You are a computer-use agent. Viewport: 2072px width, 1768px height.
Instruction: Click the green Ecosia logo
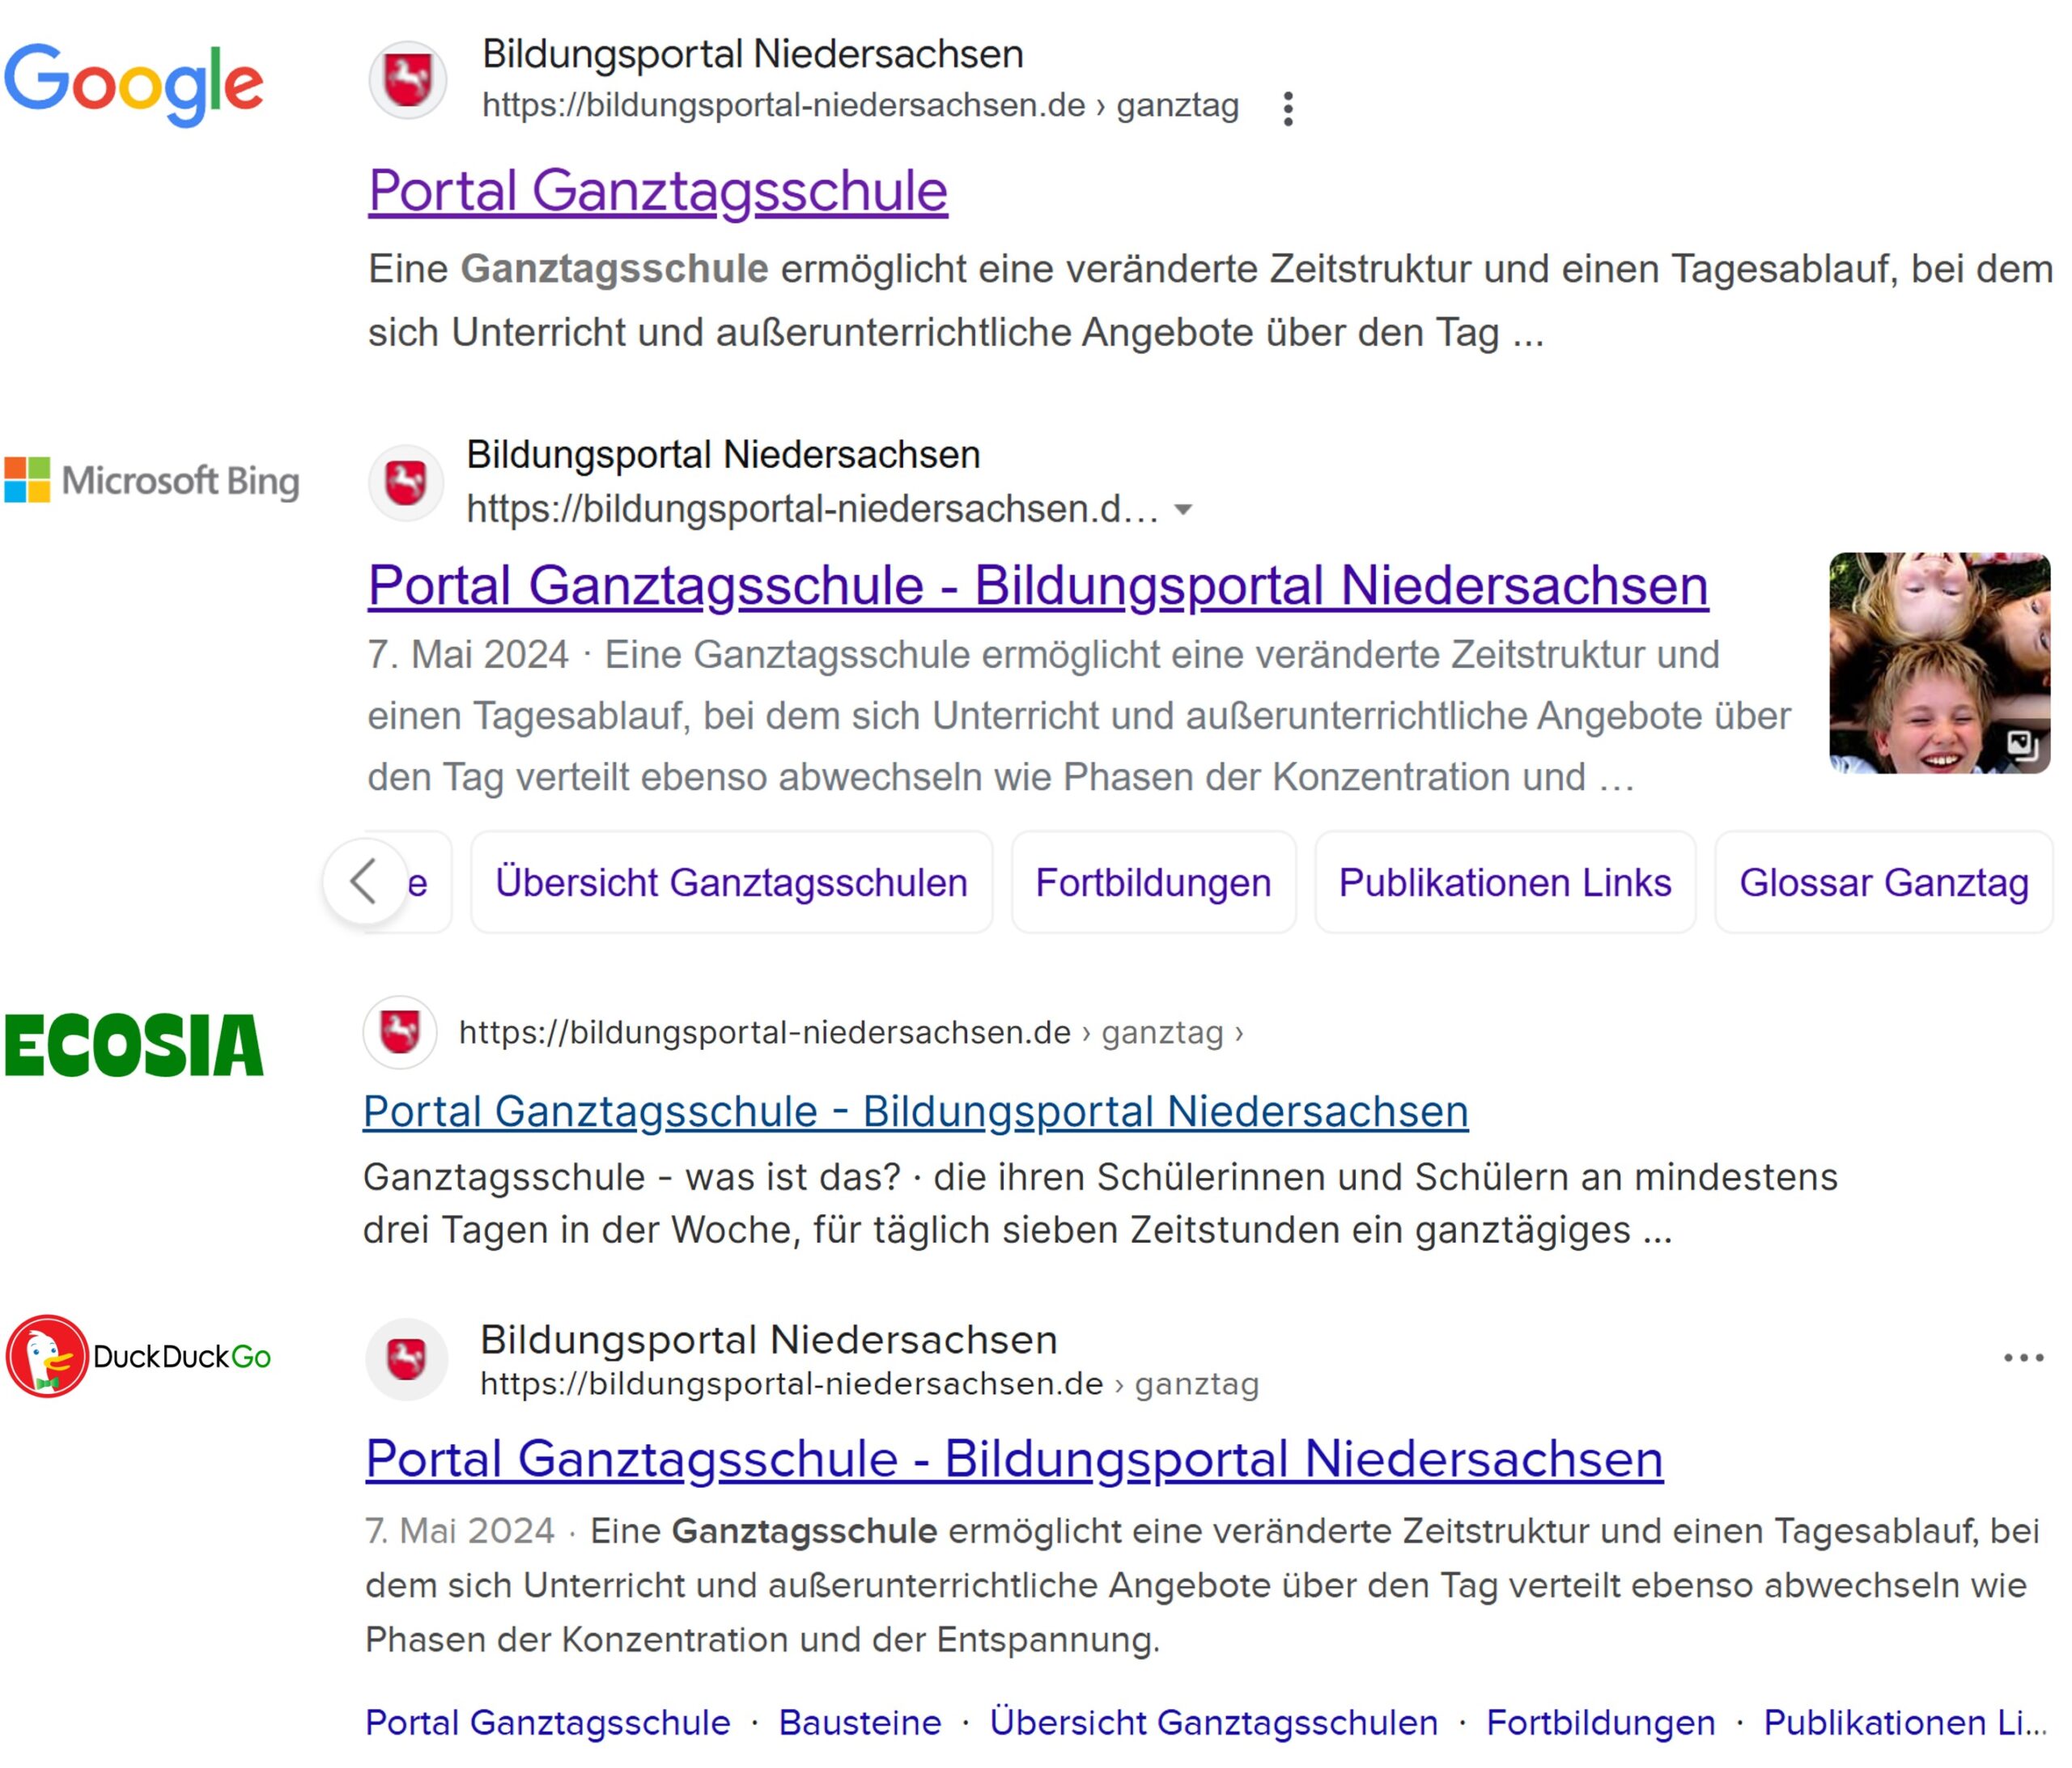tap(134, 1045)
